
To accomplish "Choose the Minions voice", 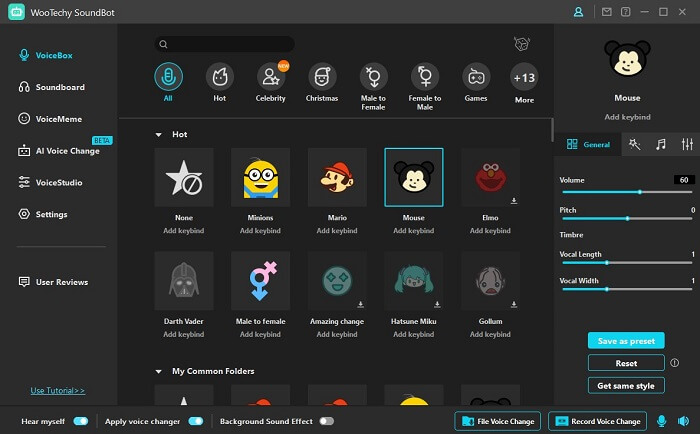I will point(261,177).
